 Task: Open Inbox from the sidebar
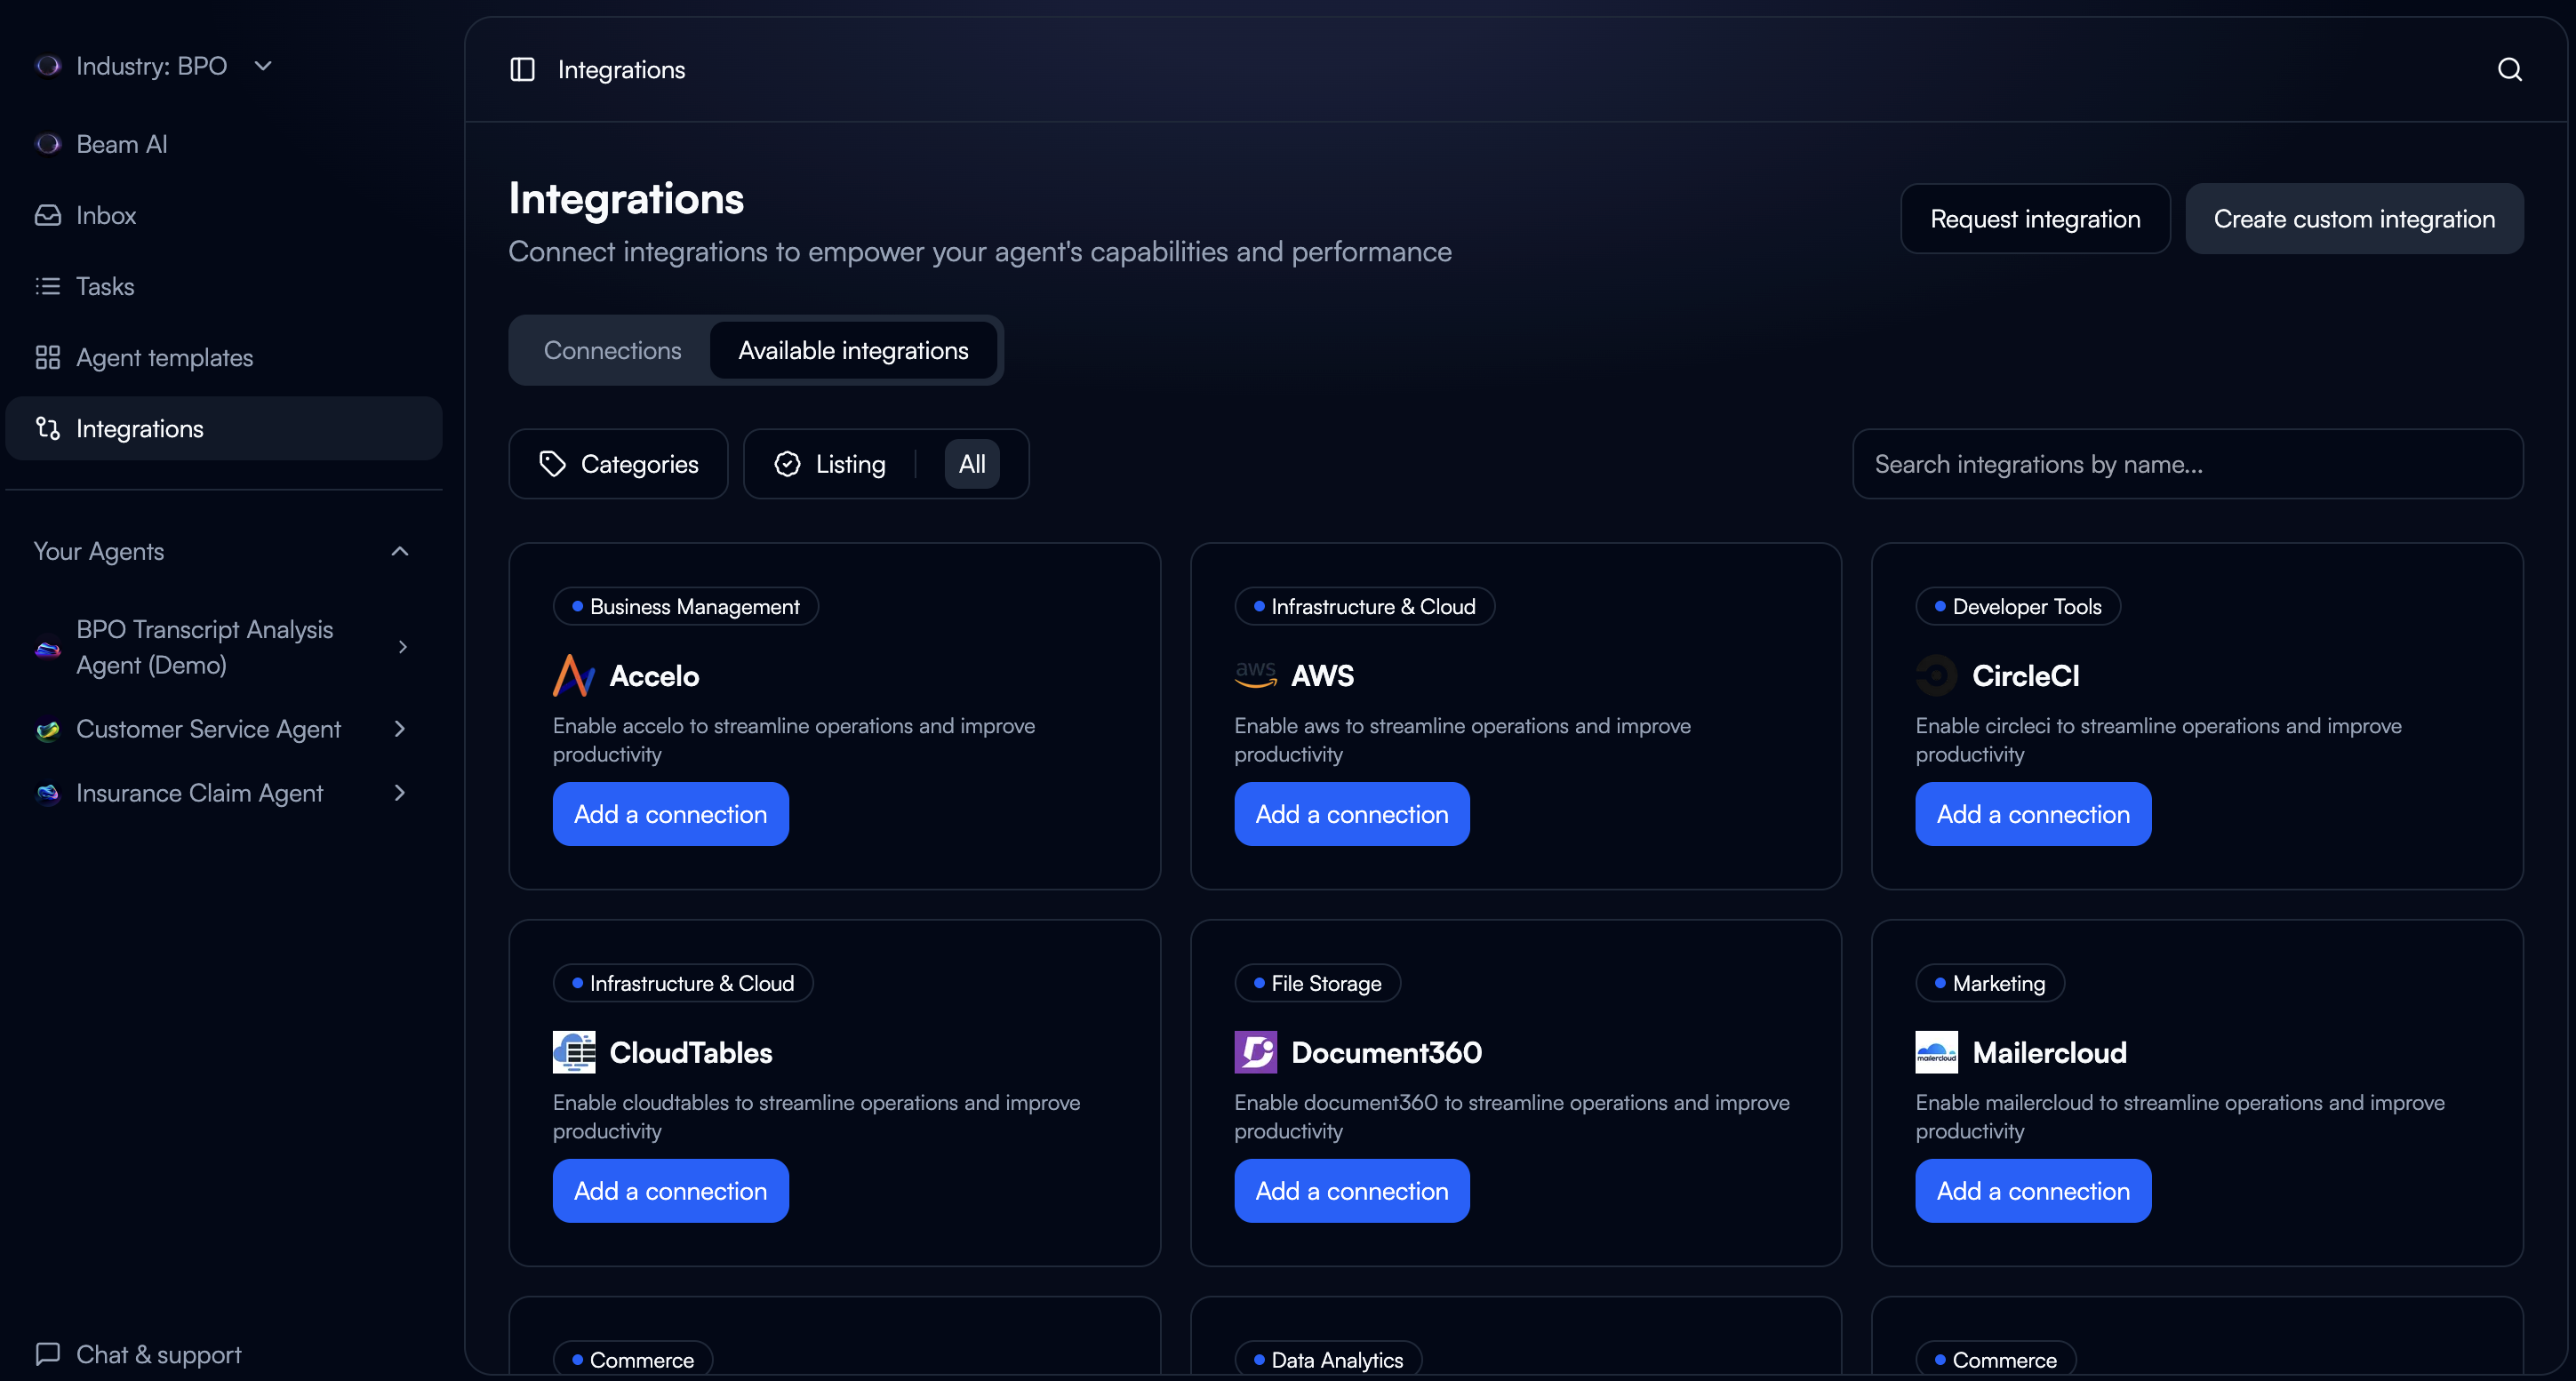(x=105, y=215)
